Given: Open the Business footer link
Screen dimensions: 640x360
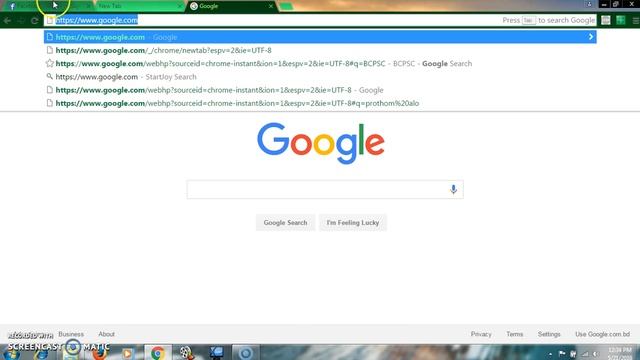Looking at the screenshot, I should pyautogui.click(x=71, y=334).
